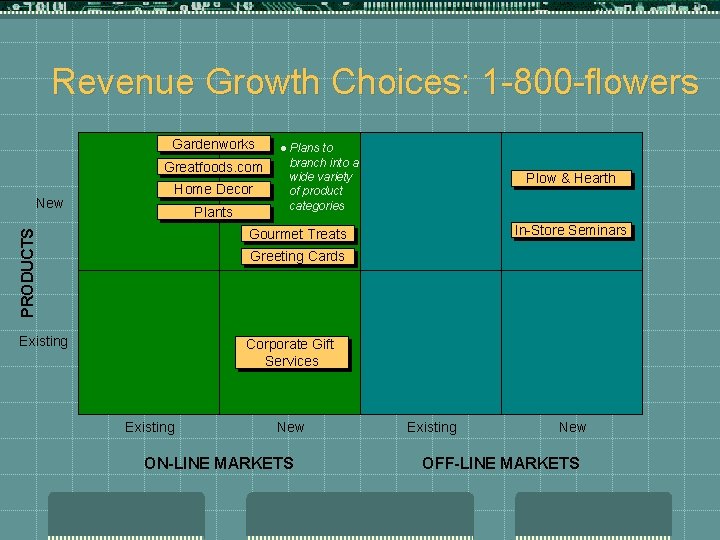Image resolution: width=720 pixels, height=540 pixels.
Task: Click the 'New' products row label
Action: point(50,203)
